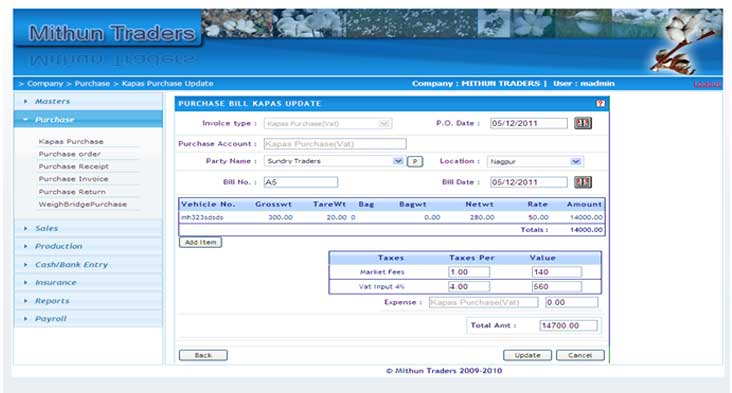Viewport: 732px width, 393px height.
Task: Click Rate value 50.00
Action: click(x=538, y=218)
